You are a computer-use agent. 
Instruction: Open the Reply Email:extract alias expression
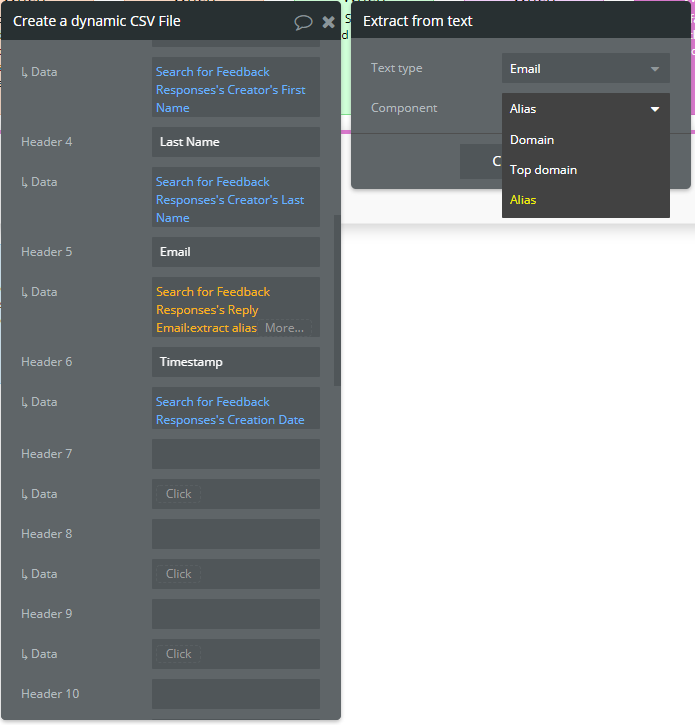pos(212,309)
